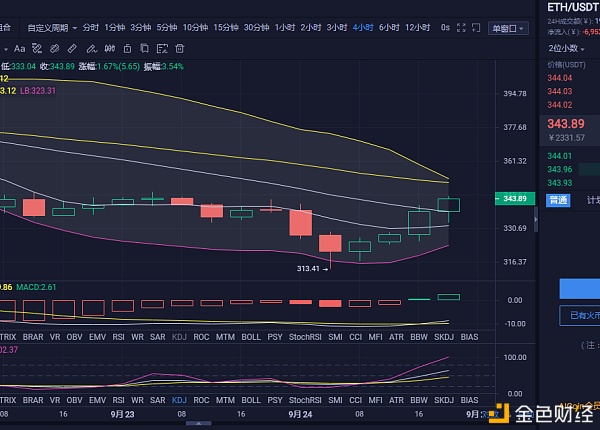Click ask price 344.03 in order book
The height and width of the screenshot is (430, 600).
pos(559,91)
